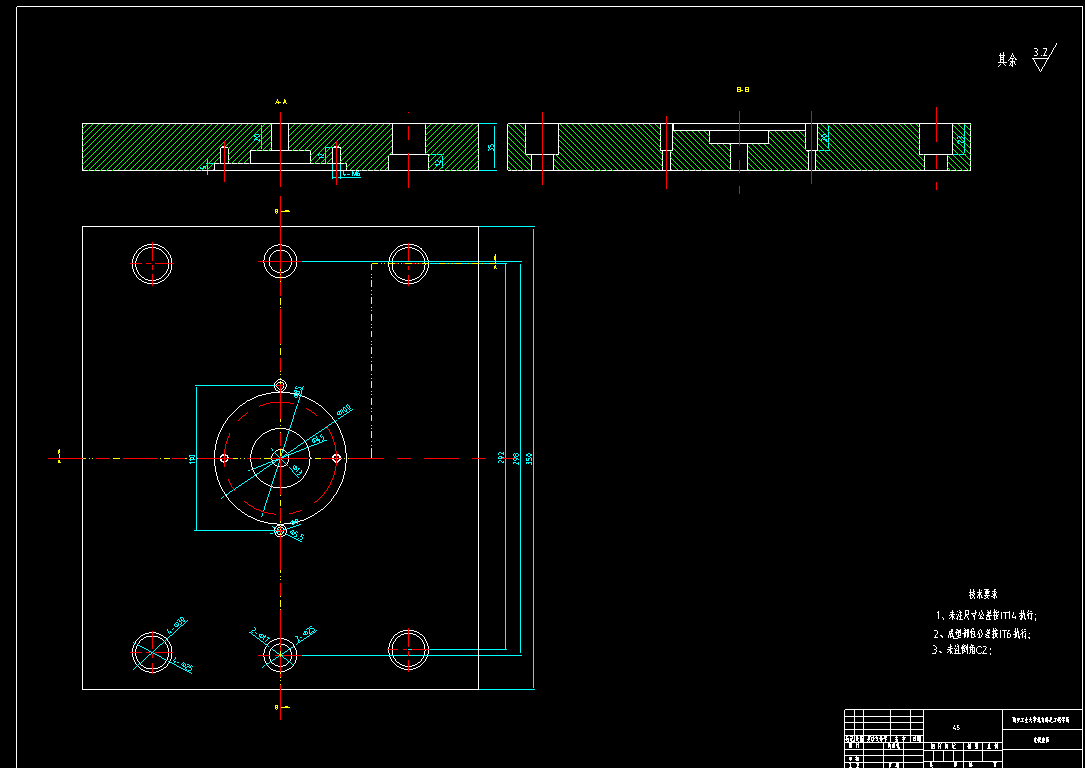
Task: Select the 350 height dimension
Action: pos(530,458)
